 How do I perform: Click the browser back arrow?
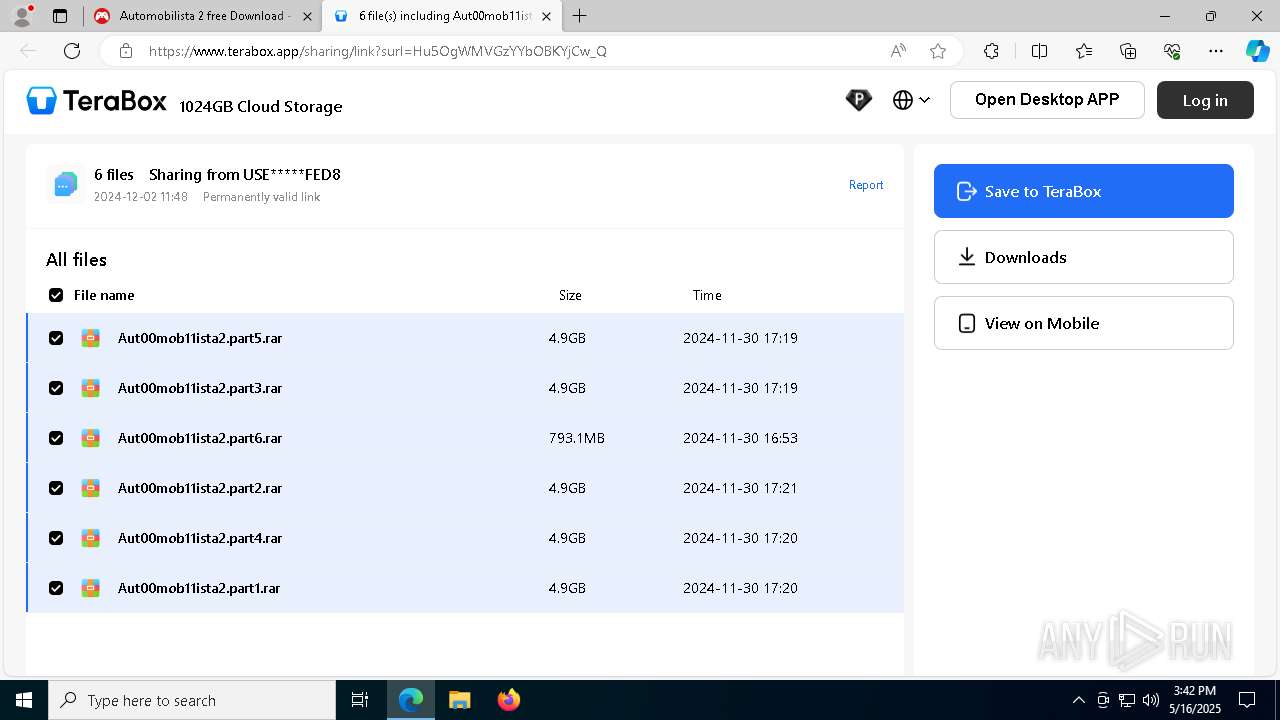tap(28, 51)
